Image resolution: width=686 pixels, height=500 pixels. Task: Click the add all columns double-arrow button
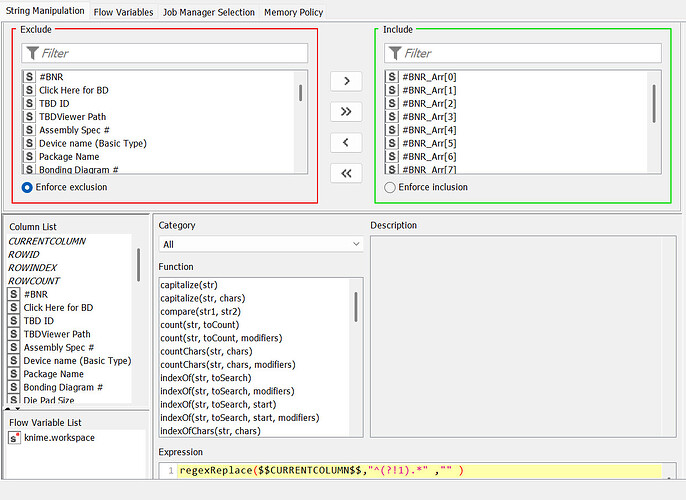[345, 112]
